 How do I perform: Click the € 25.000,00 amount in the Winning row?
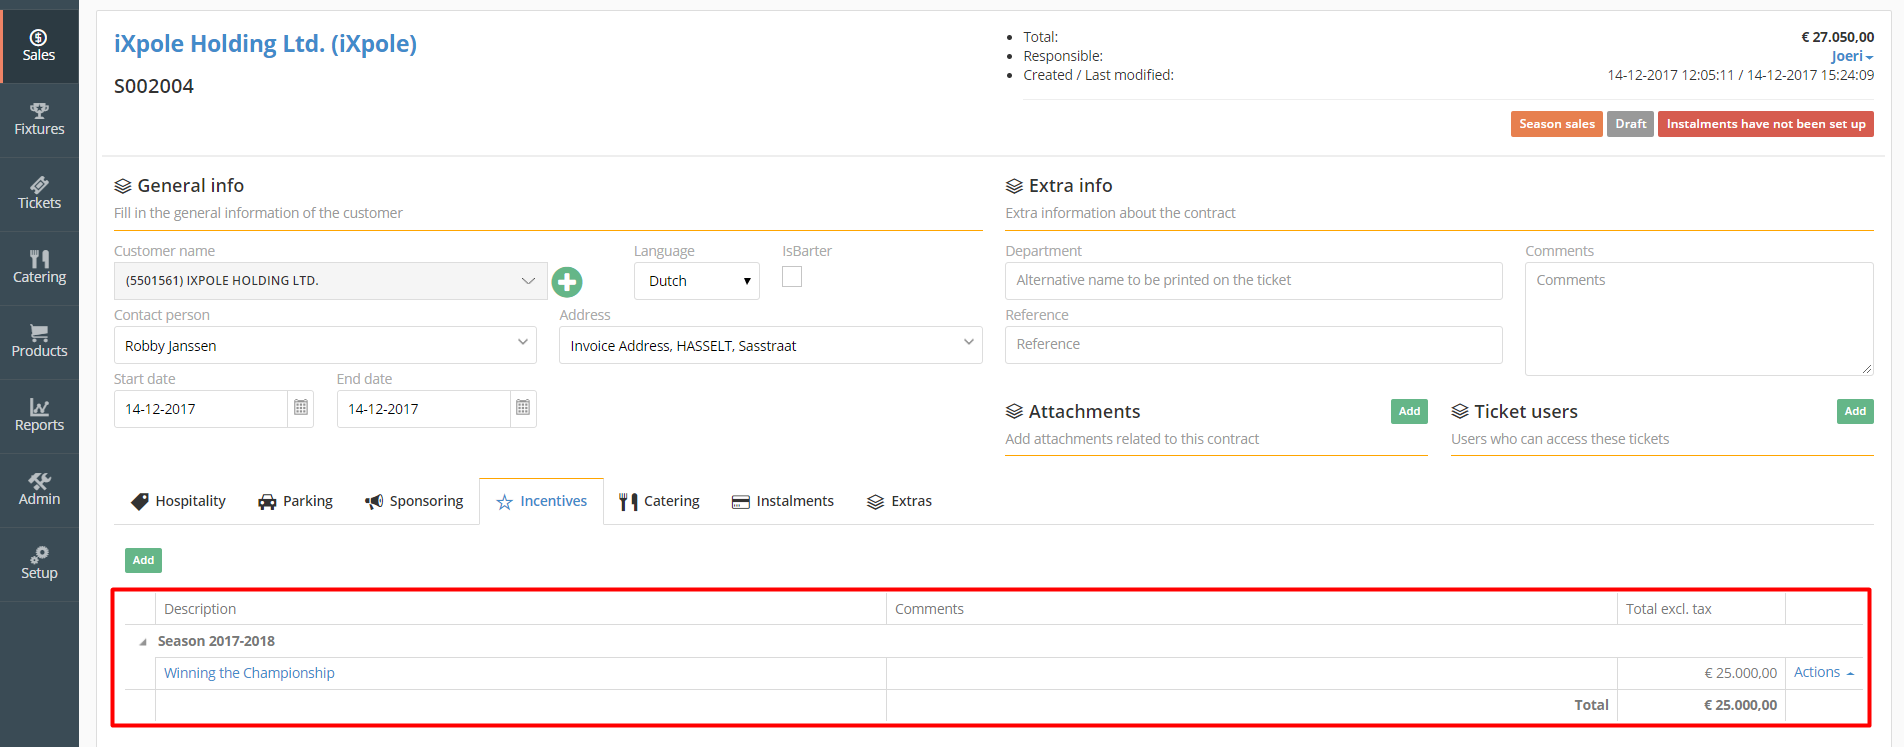point(1740,673)
